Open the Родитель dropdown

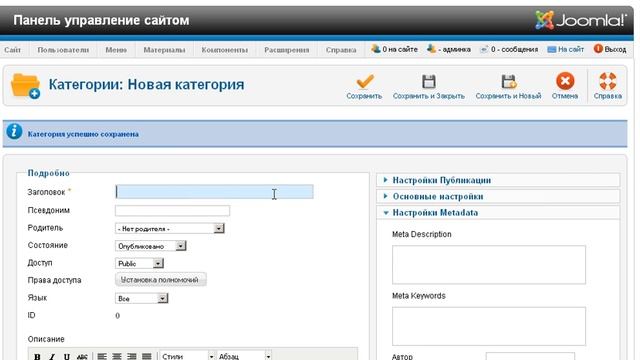[x=169, y=229]
